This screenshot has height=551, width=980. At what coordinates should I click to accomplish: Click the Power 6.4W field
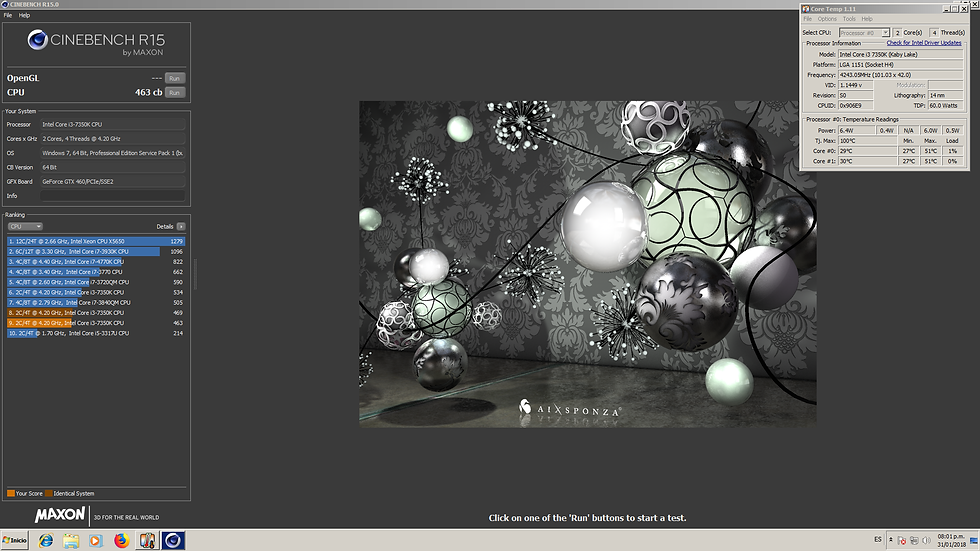click(856, 131)
